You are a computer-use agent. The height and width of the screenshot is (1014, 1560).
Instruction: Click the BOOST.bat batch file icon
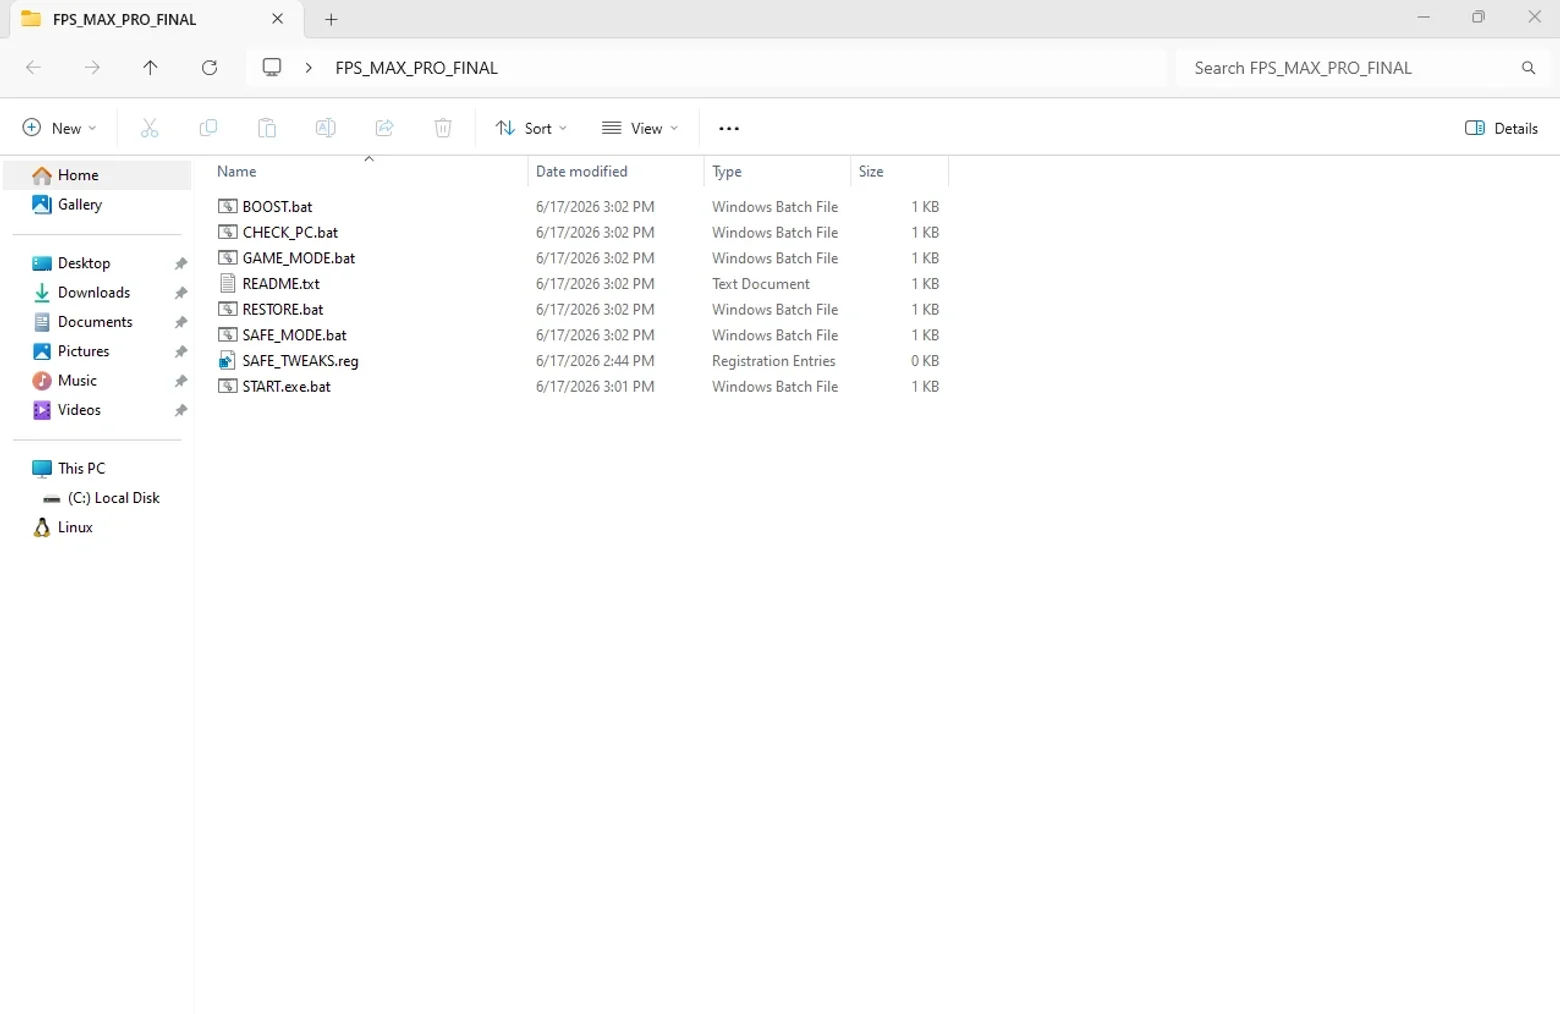click(227, 206)
